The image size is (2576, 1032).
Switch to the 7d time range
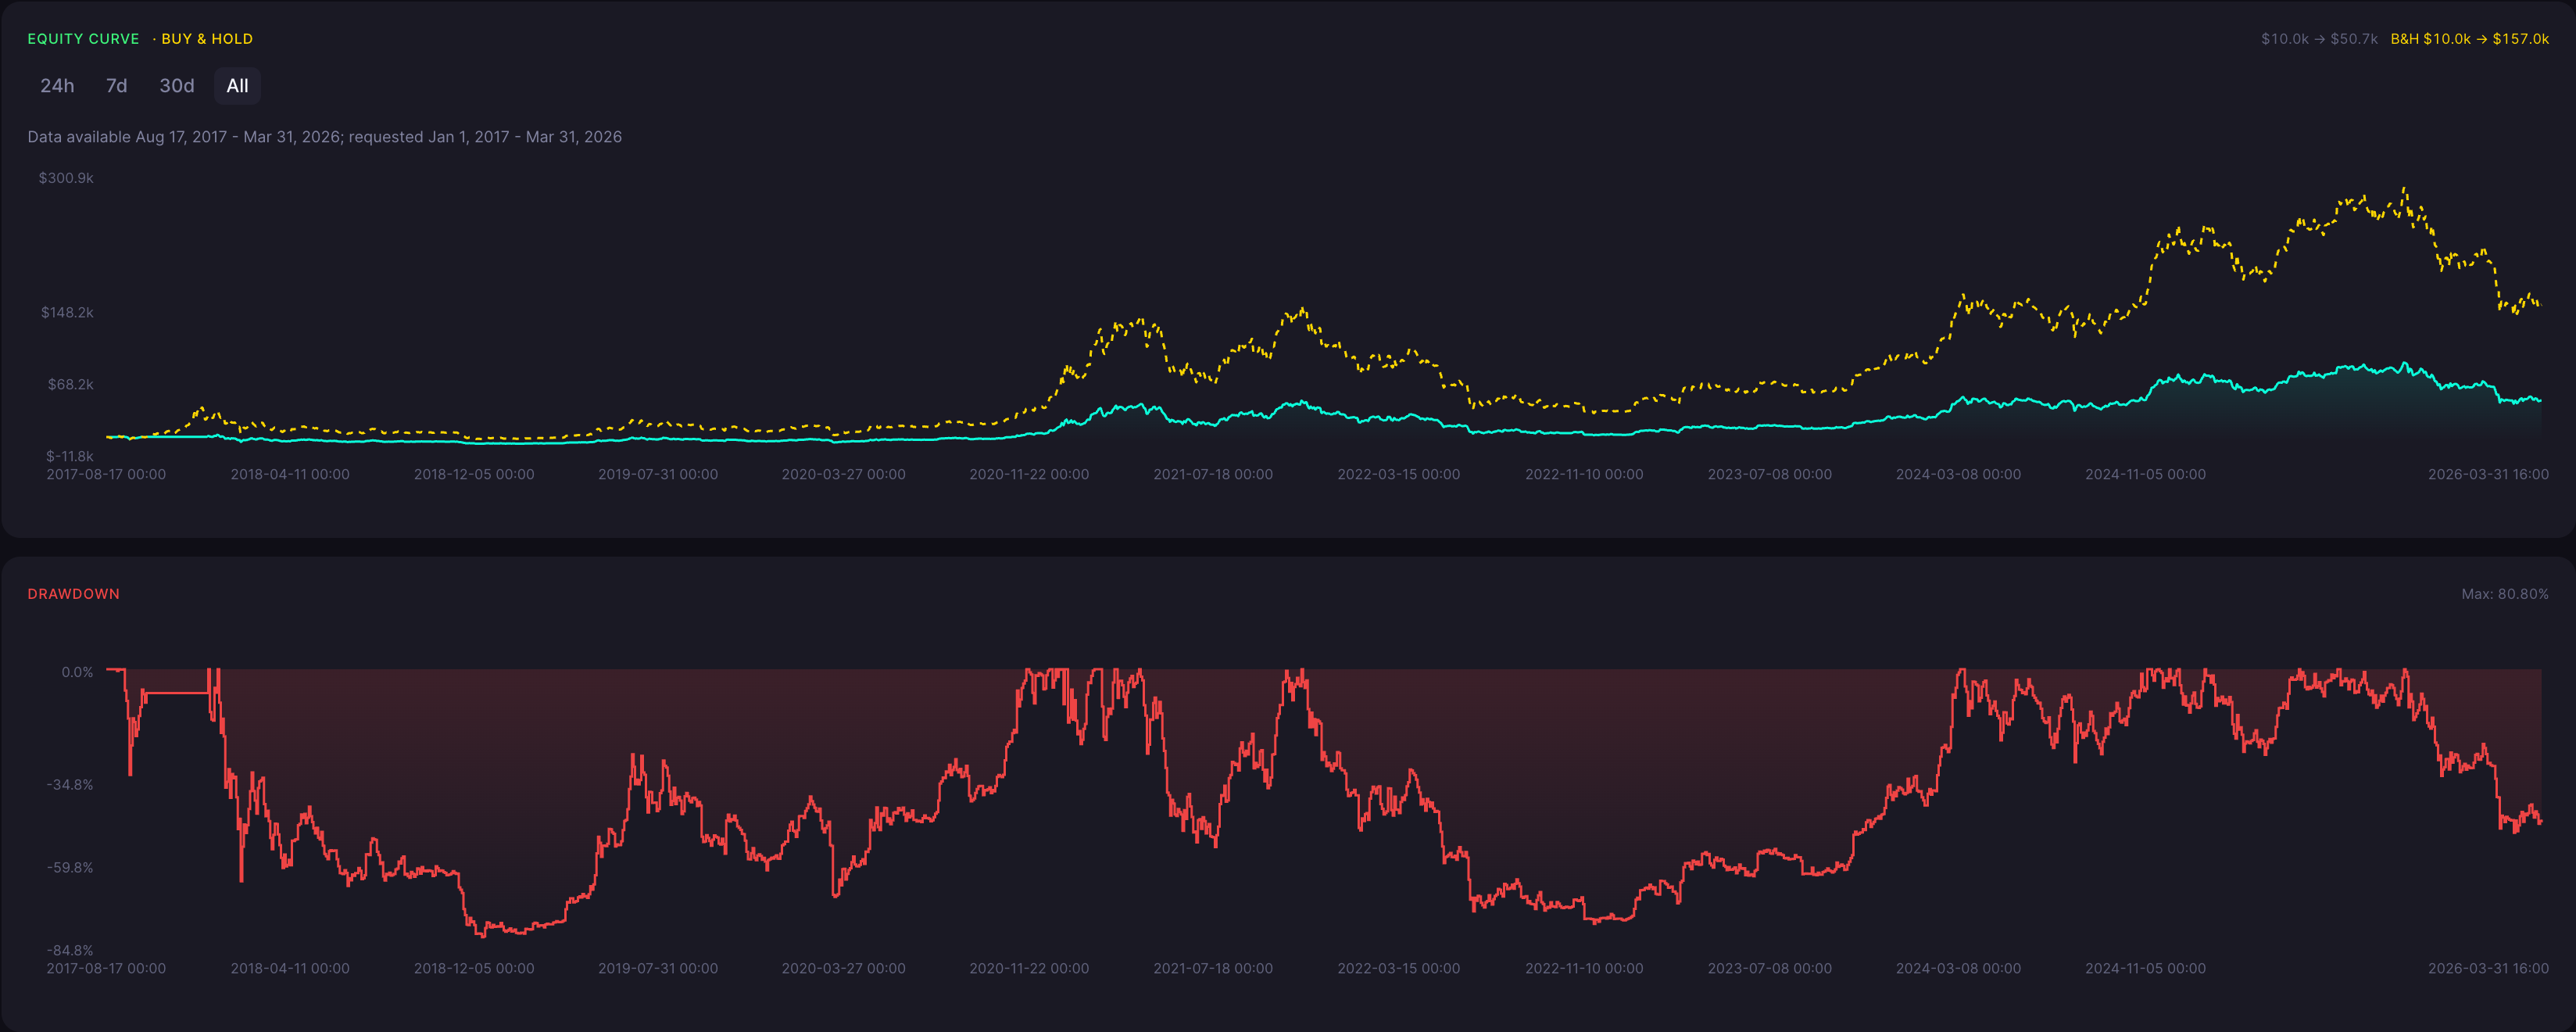point(117,86)
